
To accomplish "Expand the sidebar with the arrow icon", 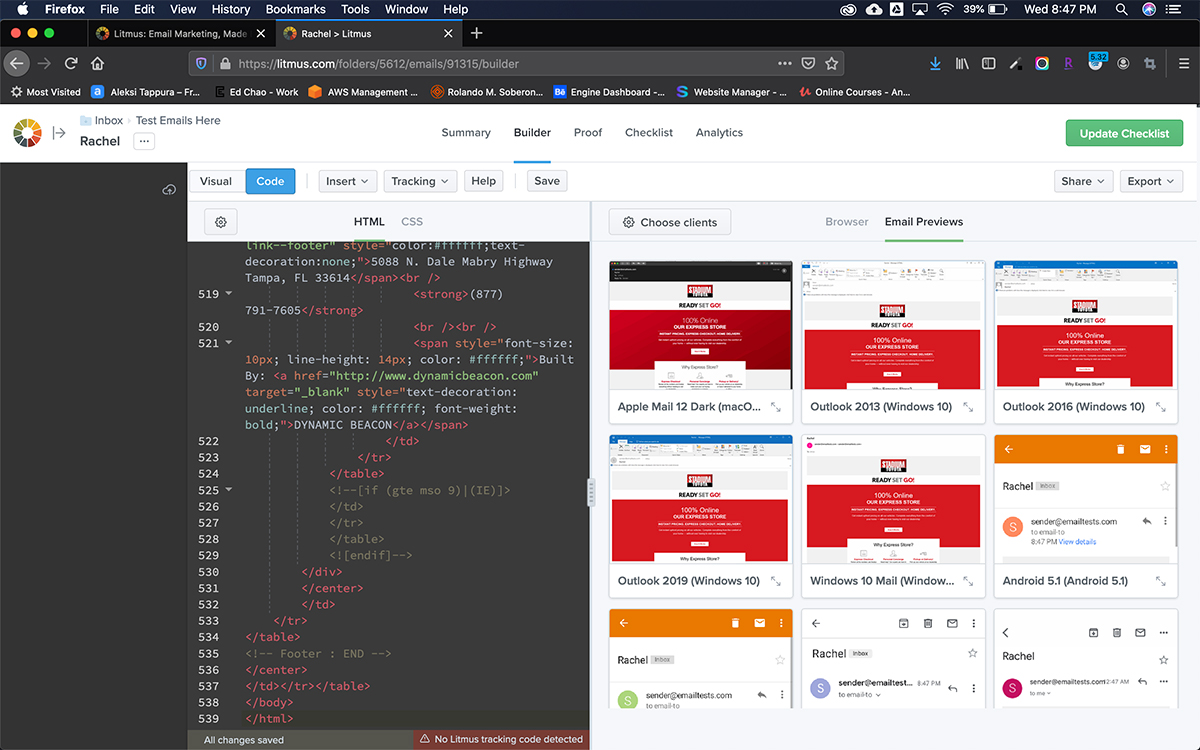I will [x=59, y=132].
